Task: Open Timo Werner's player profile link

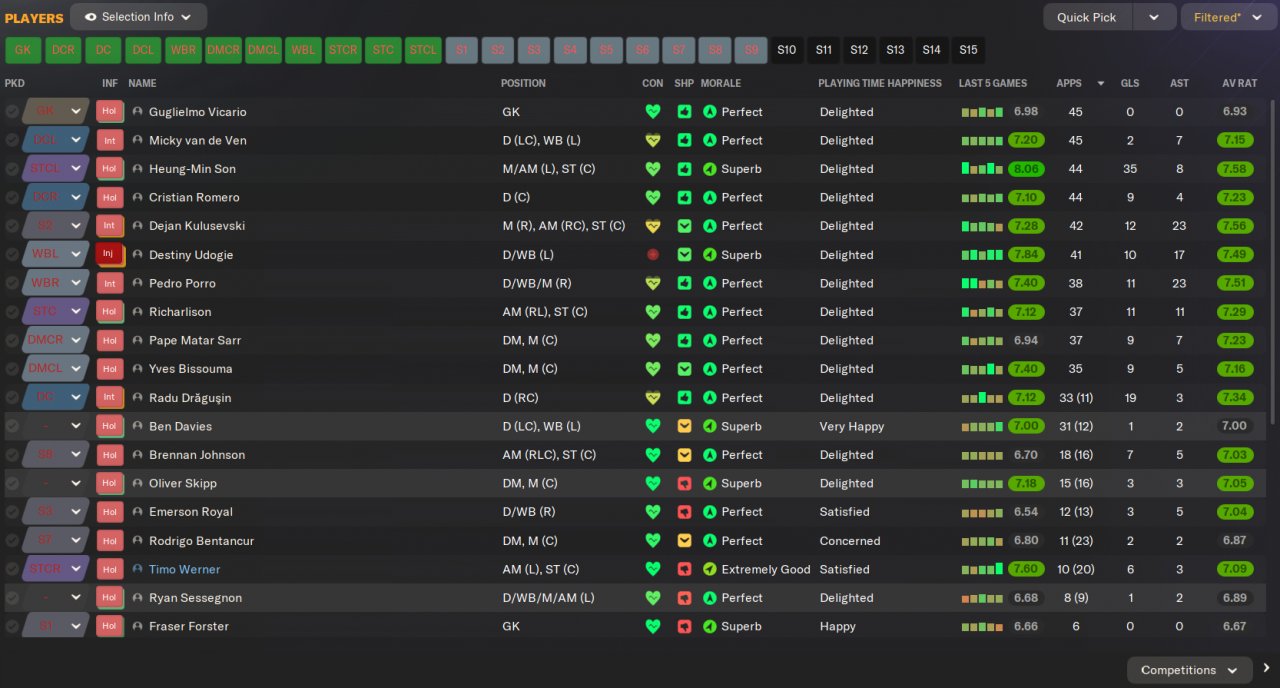Action: 184,569
